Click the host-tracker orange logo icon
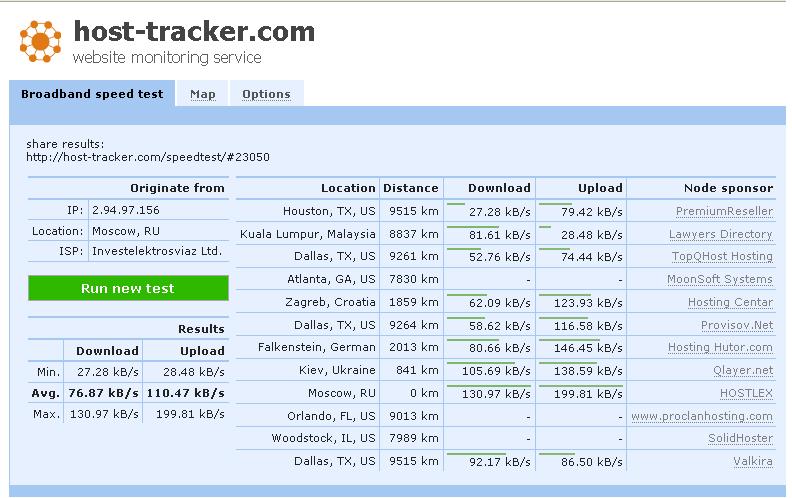792x498 pixels. pos(41,41)
